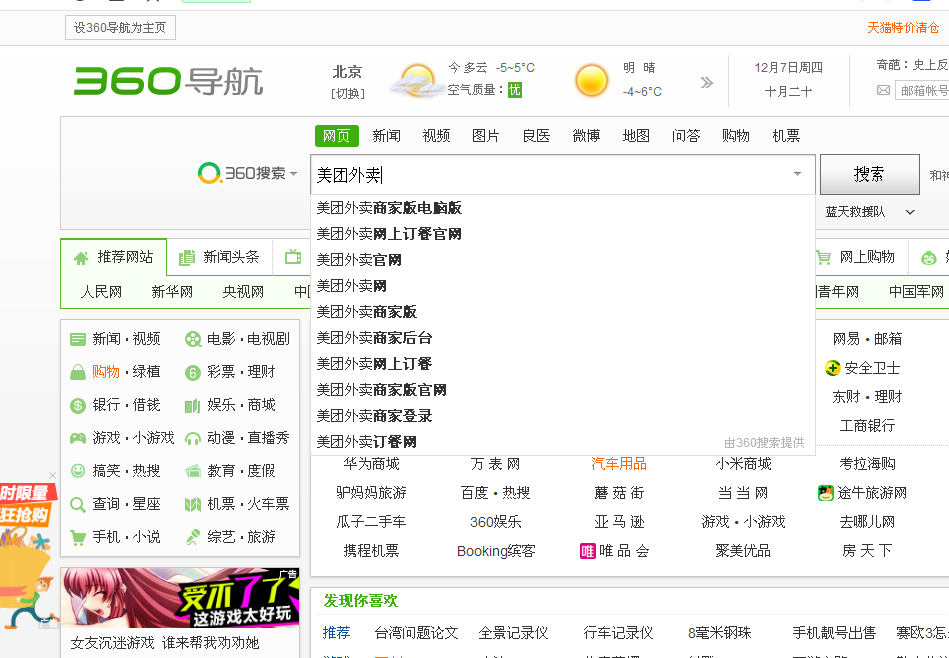The image size is (949, 658).
Task: Click the dollar coin icon beside 银行·借钱
Action: [77, 406]
